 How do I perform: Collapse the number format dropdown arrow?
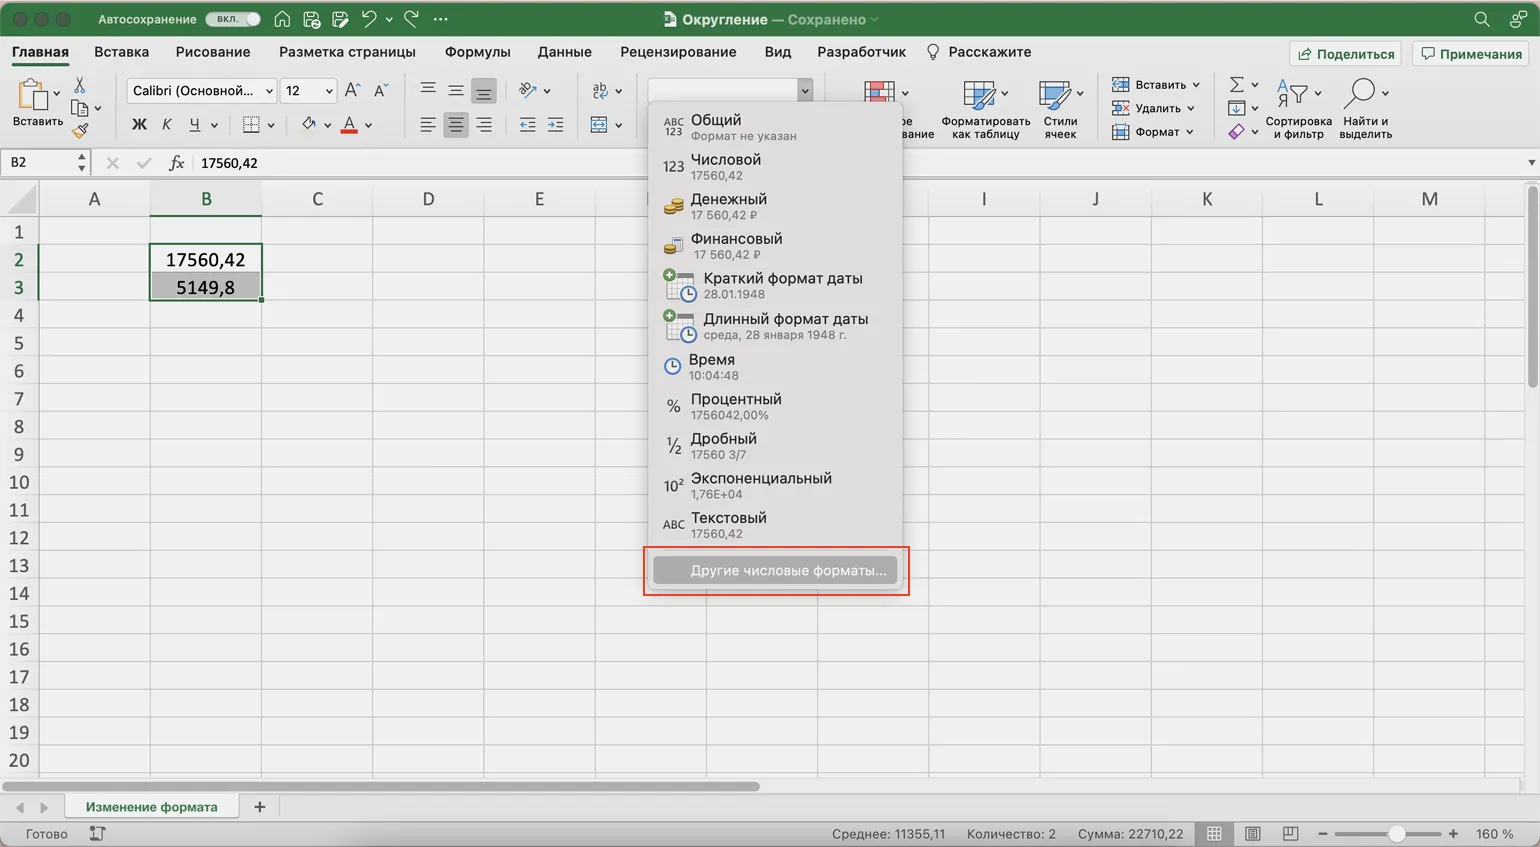[804, 91]
